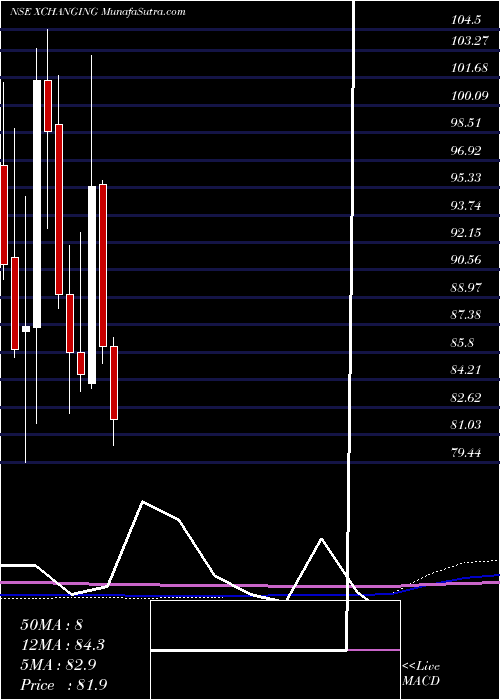Click the Price : 81.9 readout
This screenshot has height=700, width=500.
point(63,685)
